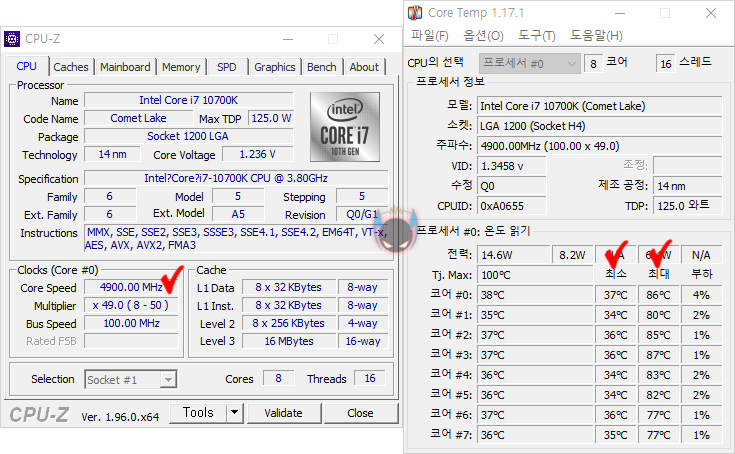Click the Package value Socket 1200 LGA
The height and width of the screenshot is (454, 735).
pos(188,136)
